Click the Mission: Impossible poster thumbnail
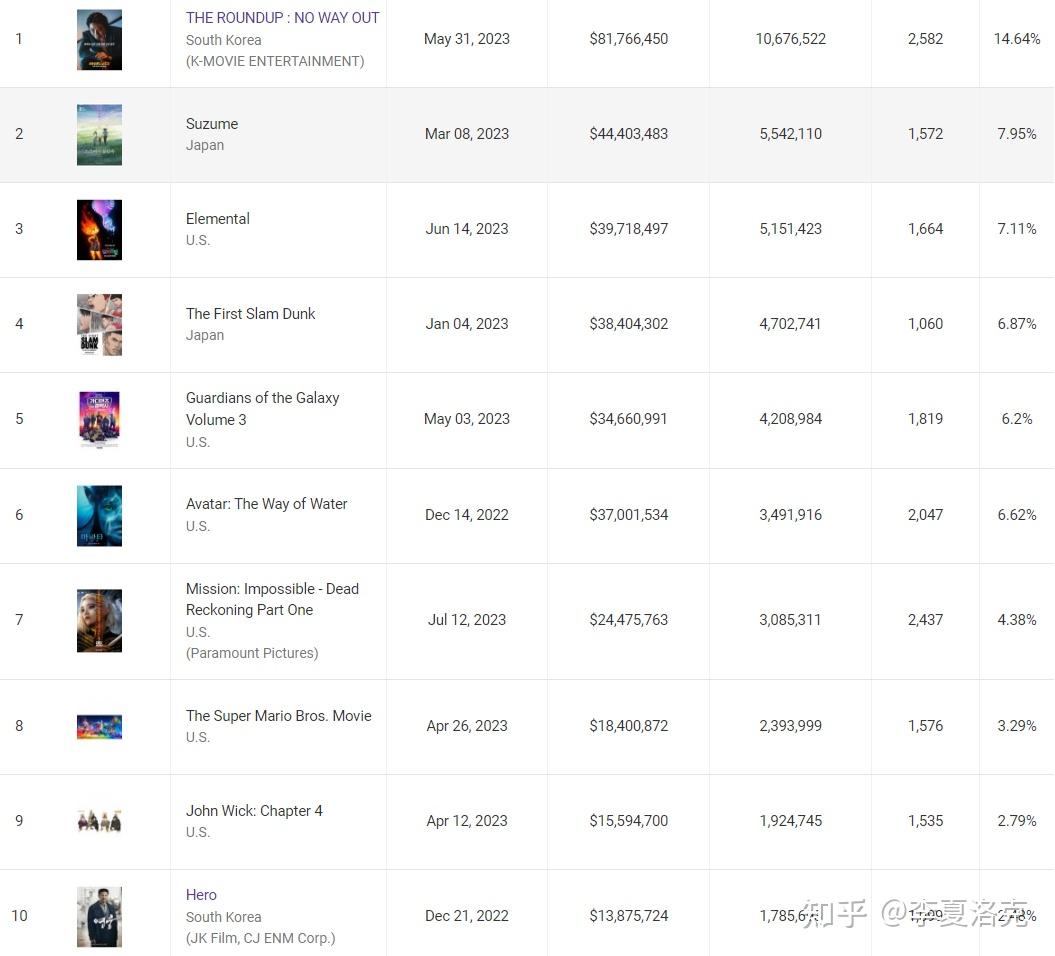 pyautogui.click(x=100, y=620)
